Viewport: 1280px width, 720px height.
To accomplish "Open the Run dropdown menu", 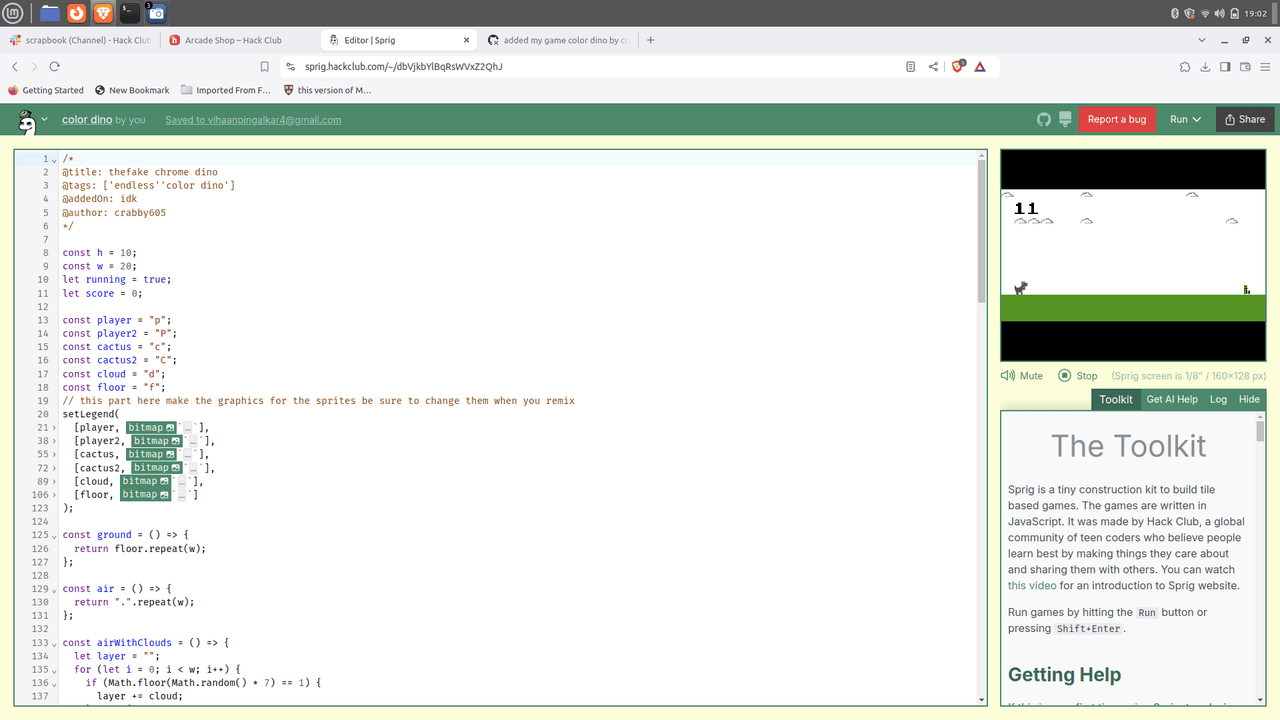I will click(x=1185, y=119).
